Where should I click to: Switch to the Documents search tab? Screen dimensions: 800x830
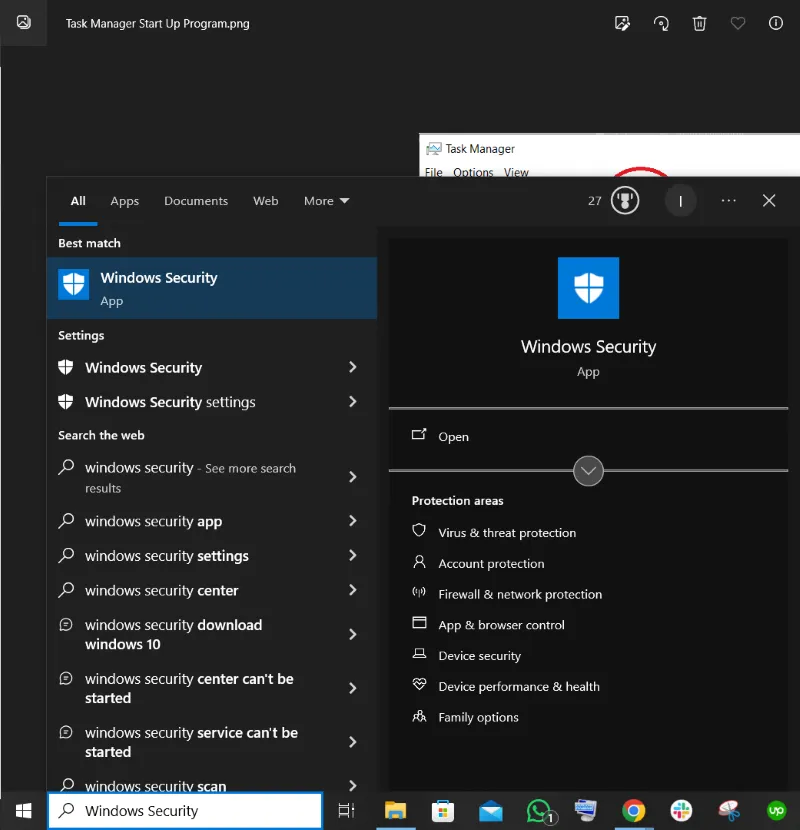click(196, 201)
